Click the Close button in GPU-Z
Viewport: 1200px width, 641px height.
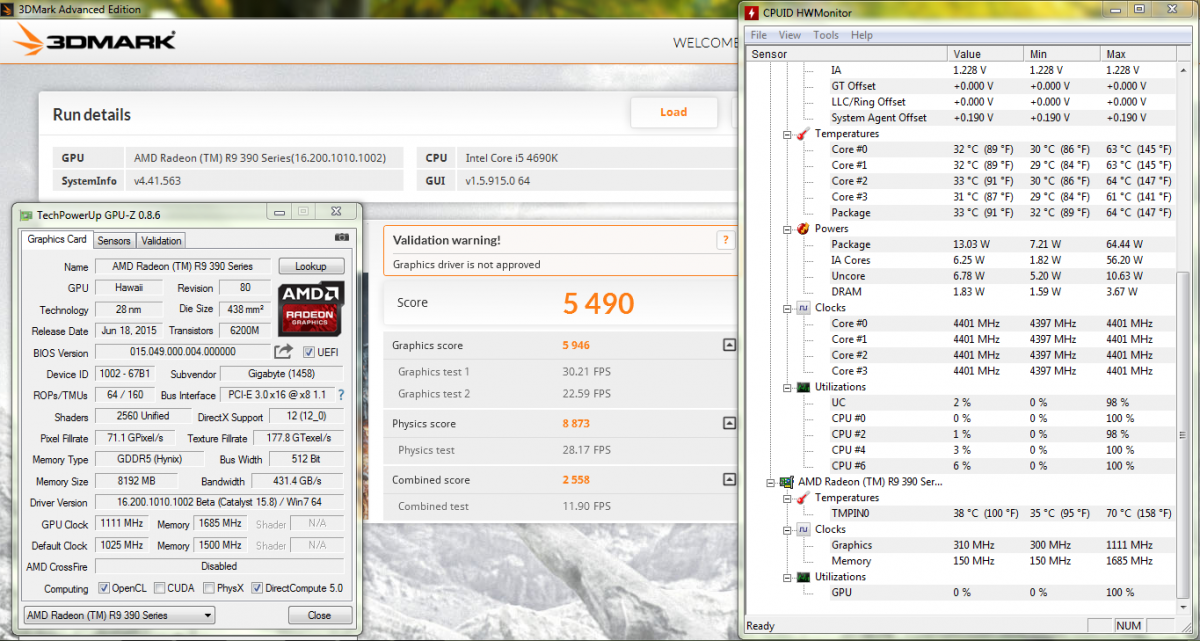tap(320, 615)
